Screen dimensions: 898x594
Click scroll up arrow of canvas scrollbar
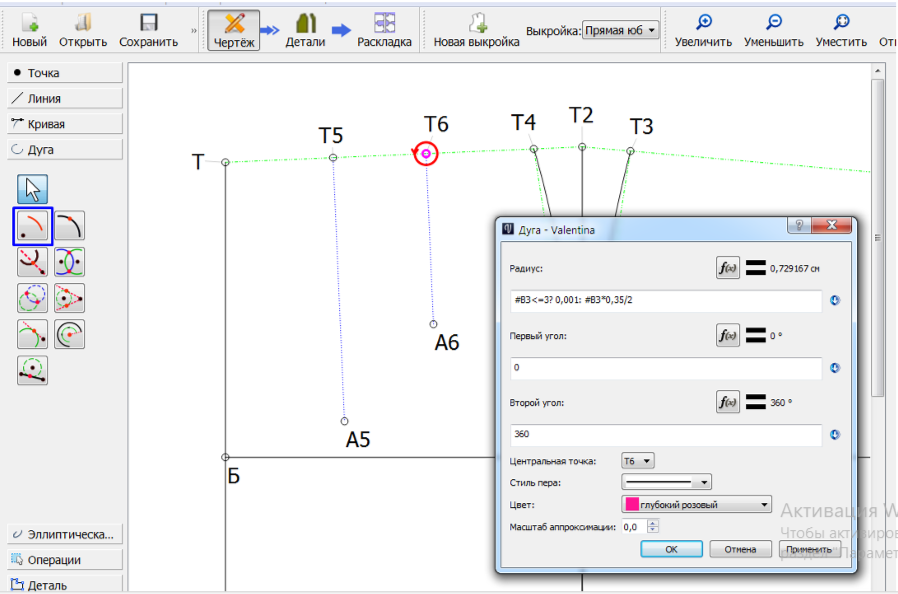[877, 71]
